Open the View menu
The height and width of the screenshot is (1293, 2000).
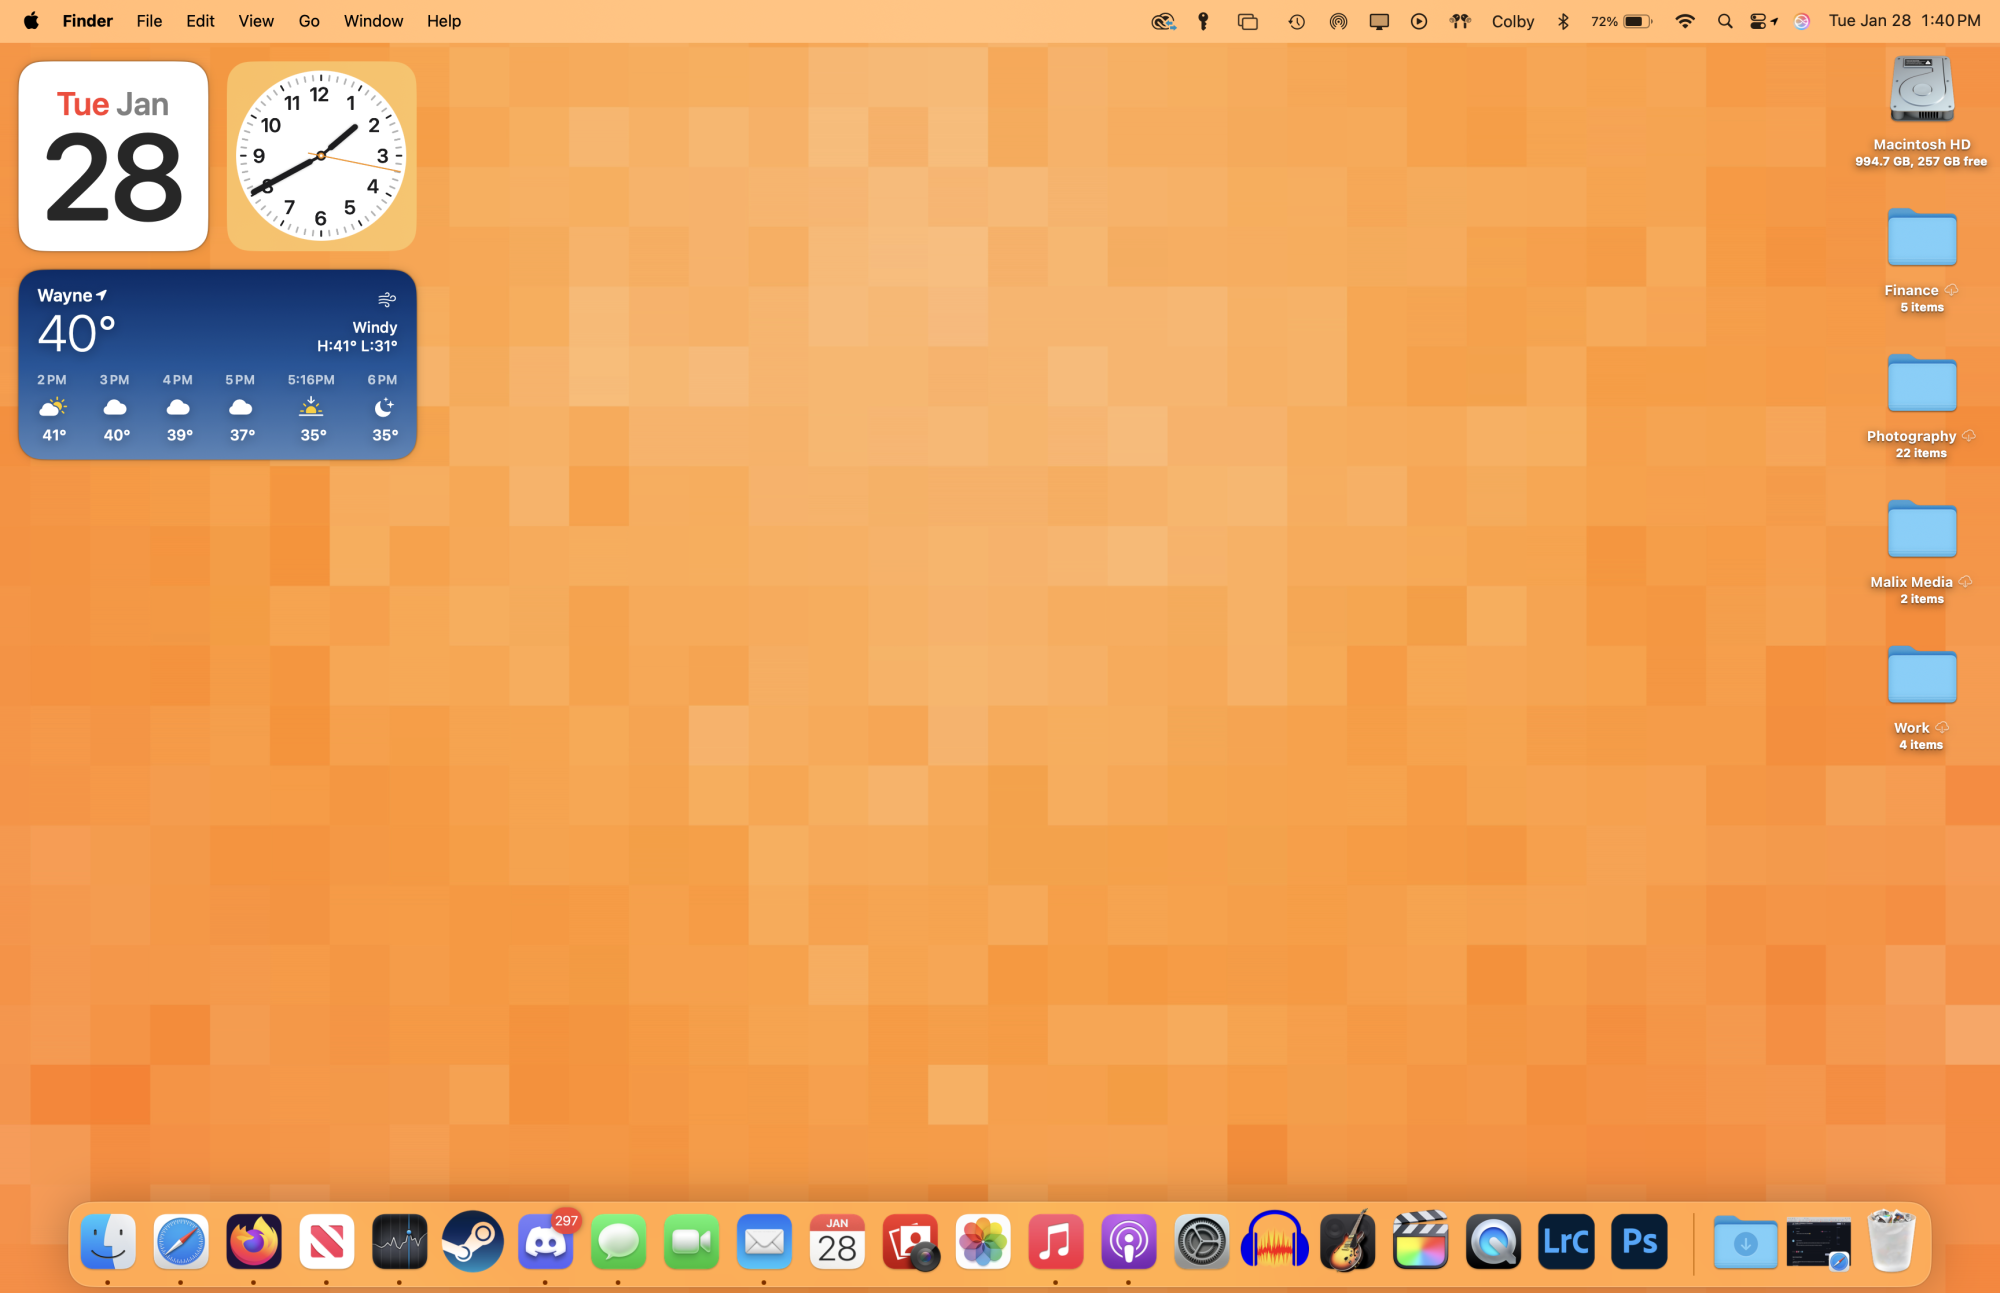click(255, 20)
